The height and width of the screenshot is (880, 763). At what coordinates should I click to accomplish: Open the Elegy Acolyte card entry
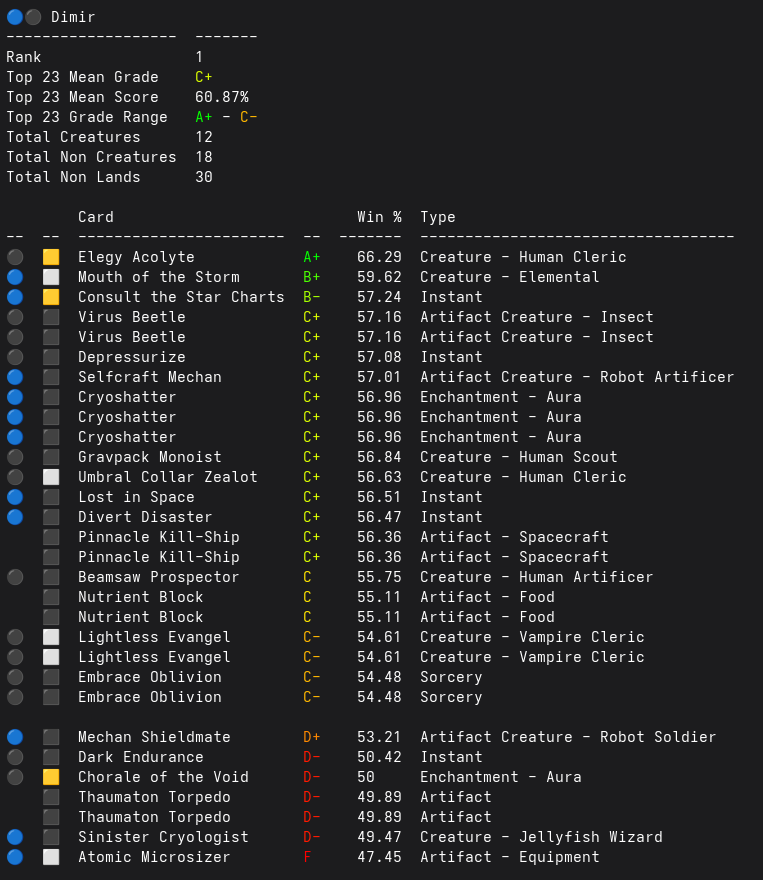click(x=134, y=257)
